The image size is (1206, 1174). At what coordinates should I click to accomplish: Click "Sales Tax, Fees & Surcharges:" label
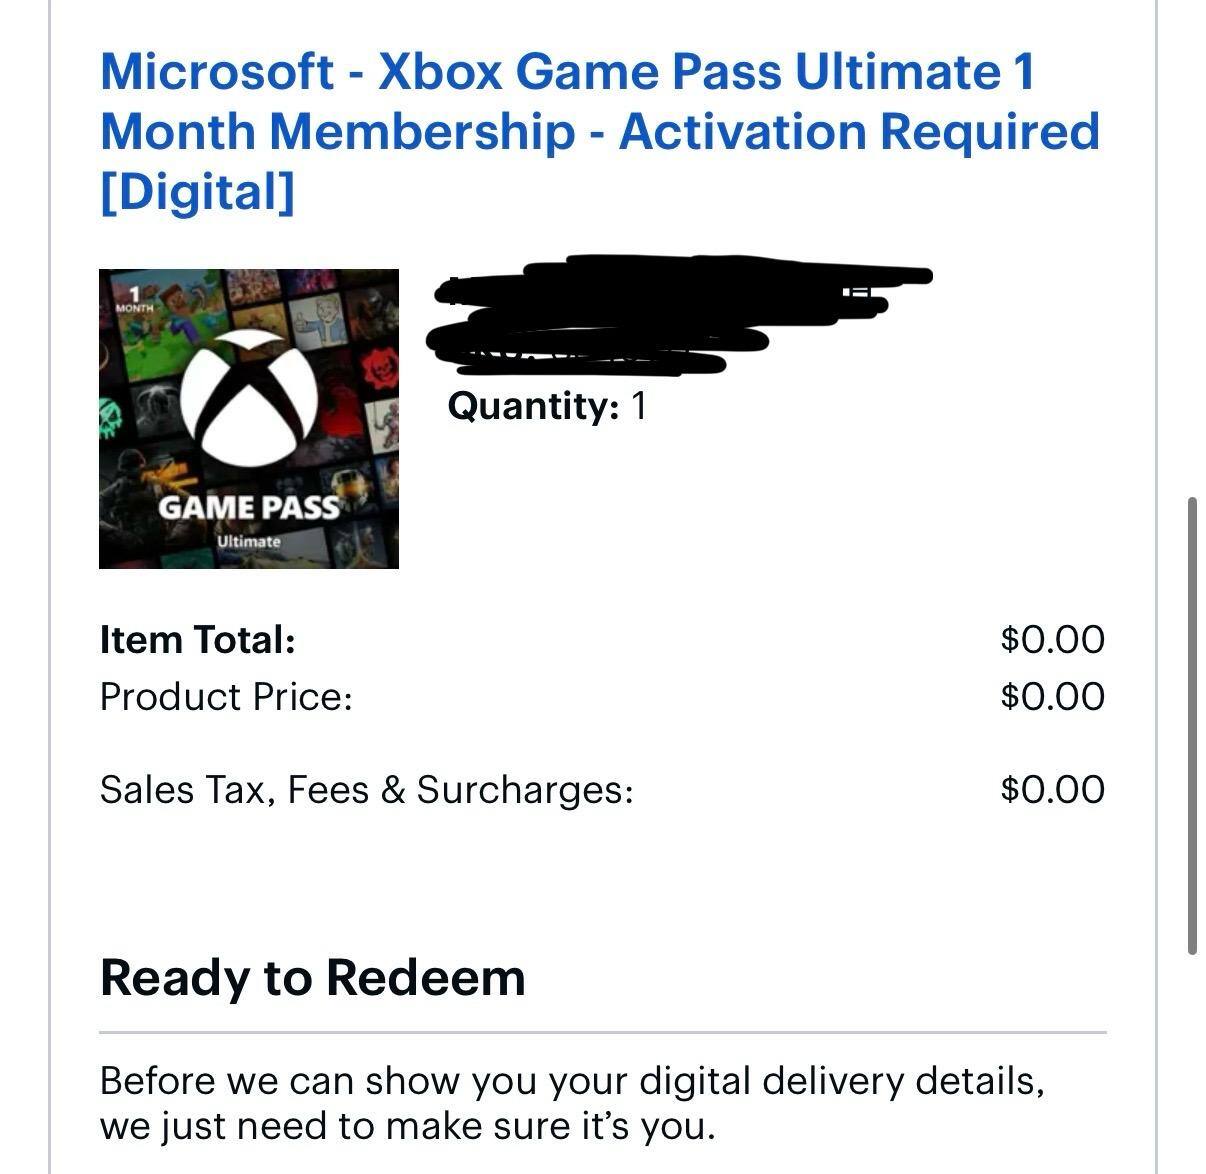(367, 789)
